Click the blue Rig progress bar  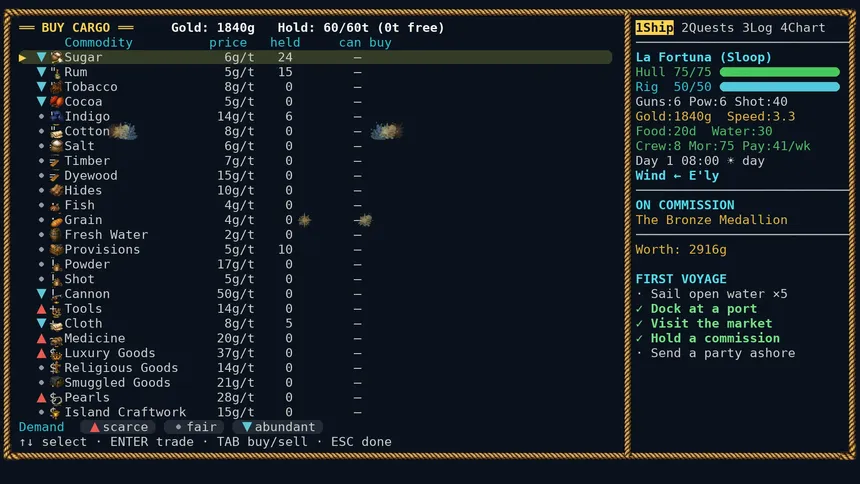click(779, 87)
